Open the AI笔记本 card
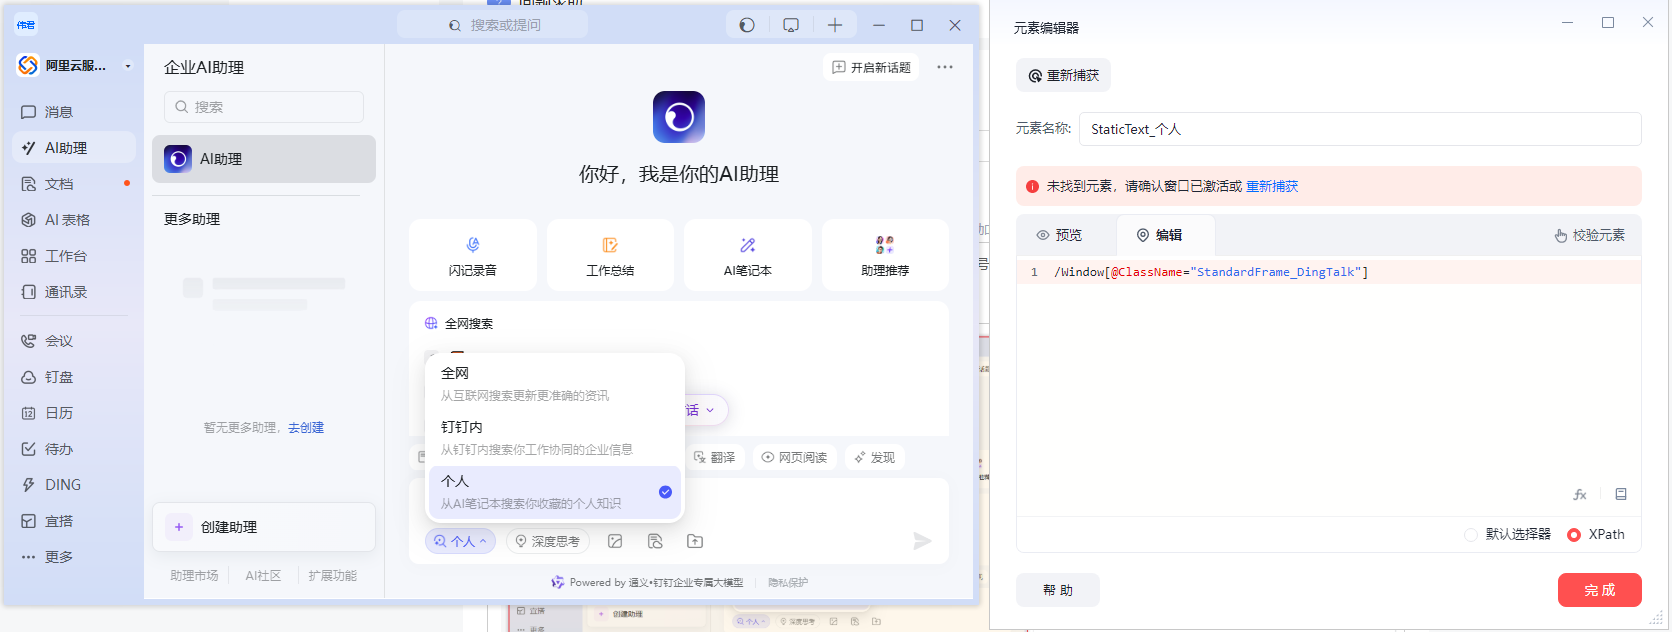Screen dimensions: 1672x632 click(747, 255)
